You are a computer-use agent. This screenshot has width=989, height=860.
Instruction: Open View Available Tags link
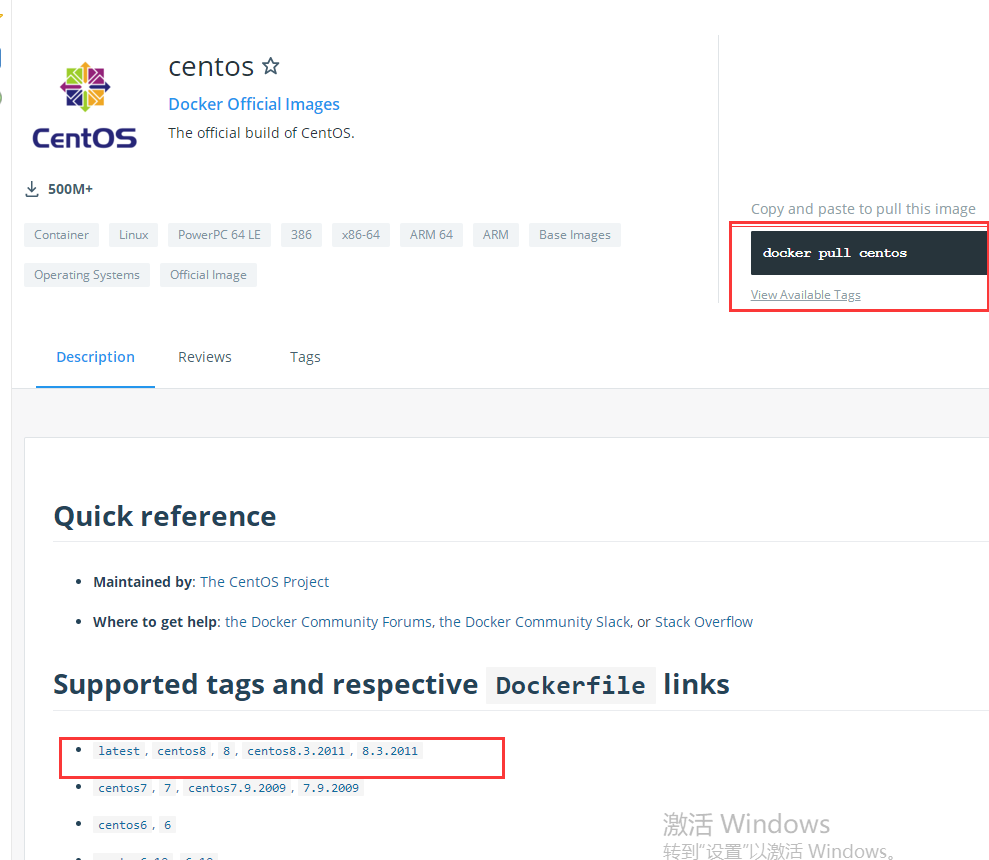coord(805,295)
